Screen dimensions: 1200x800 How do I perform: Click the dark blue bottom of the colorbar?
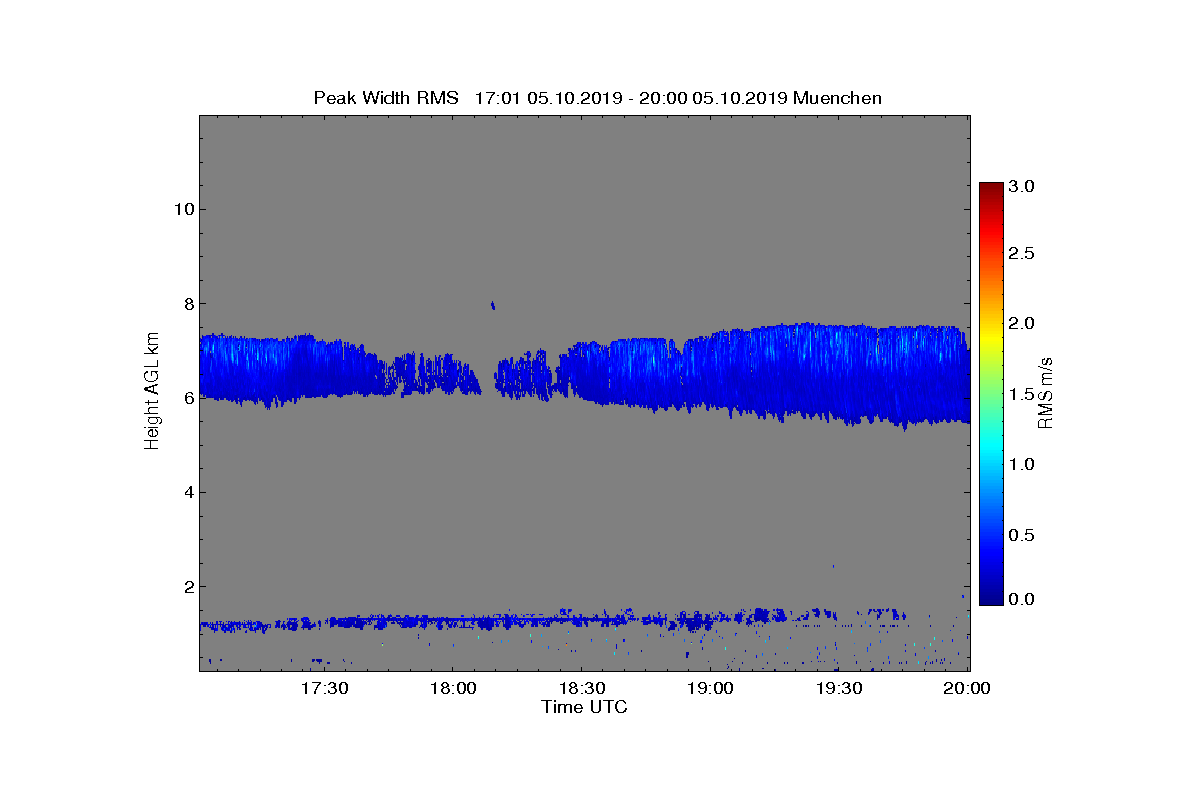click(x=991, y=597)
